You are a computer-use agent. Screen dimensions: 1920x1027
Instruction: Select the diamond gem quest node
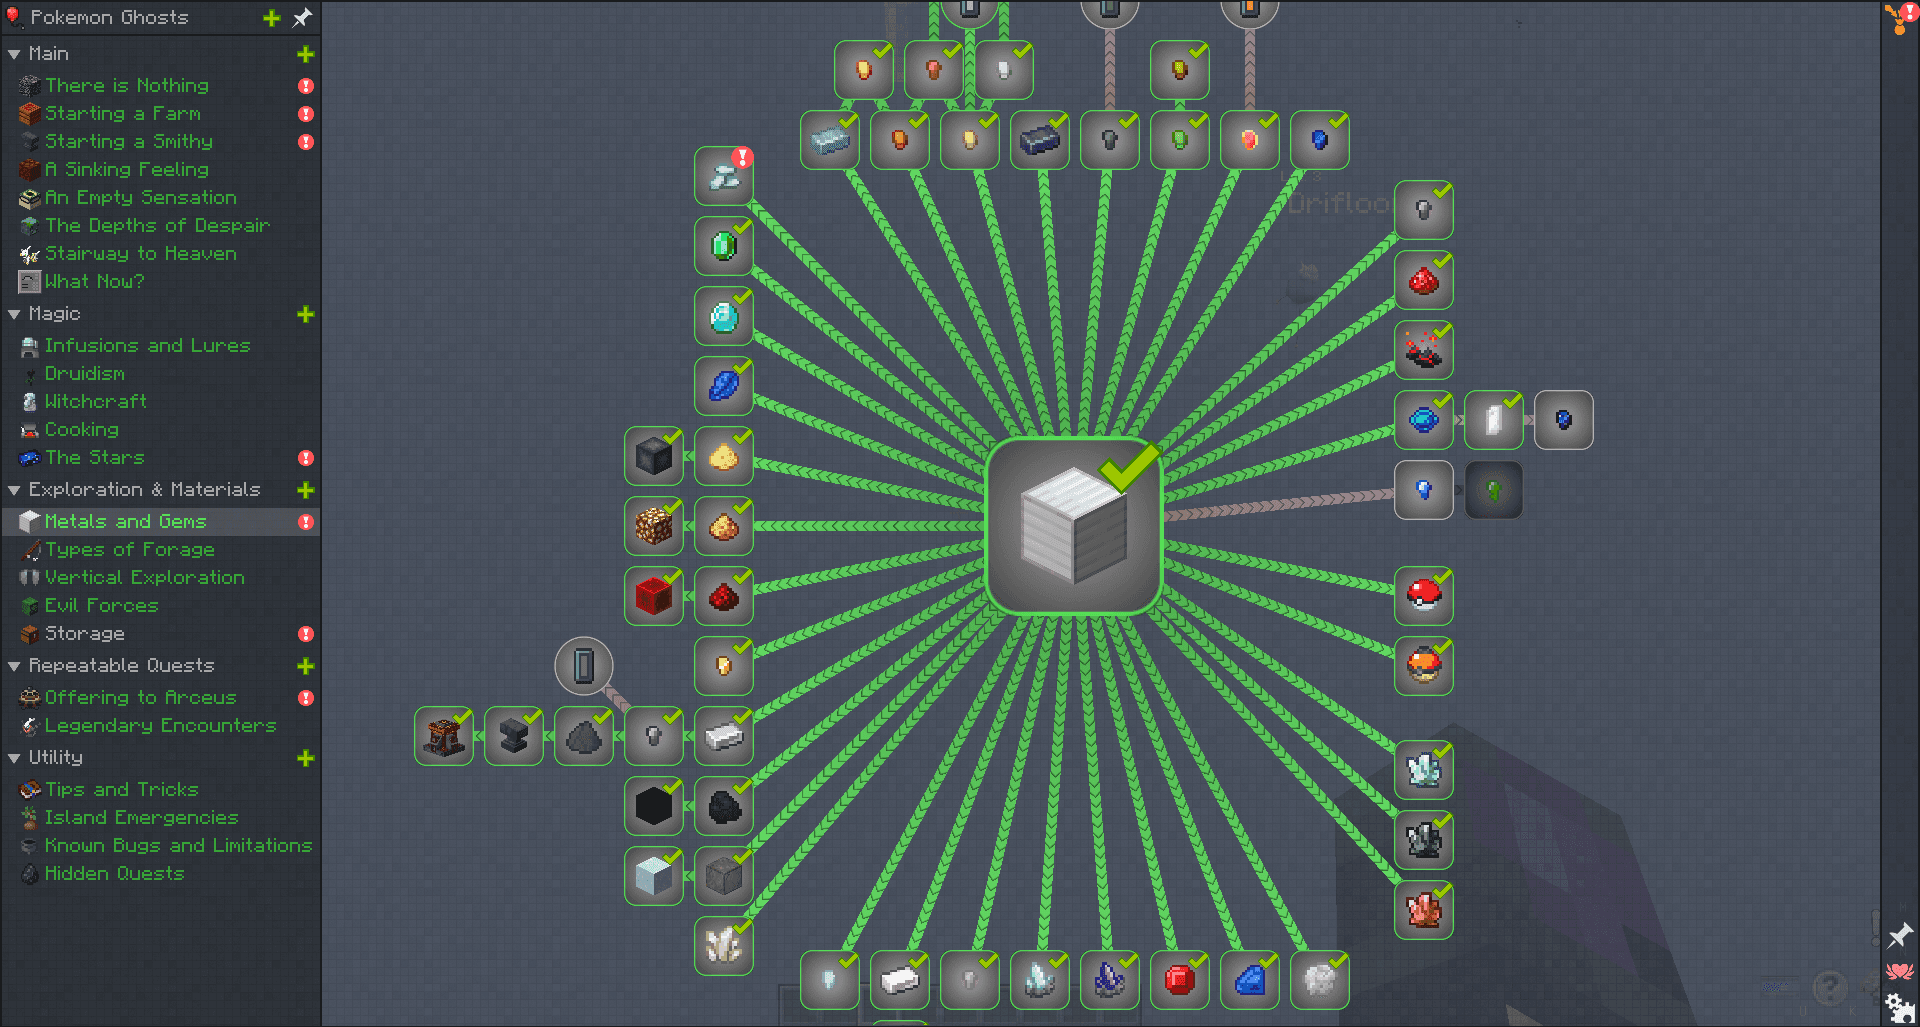pos(724,316)
